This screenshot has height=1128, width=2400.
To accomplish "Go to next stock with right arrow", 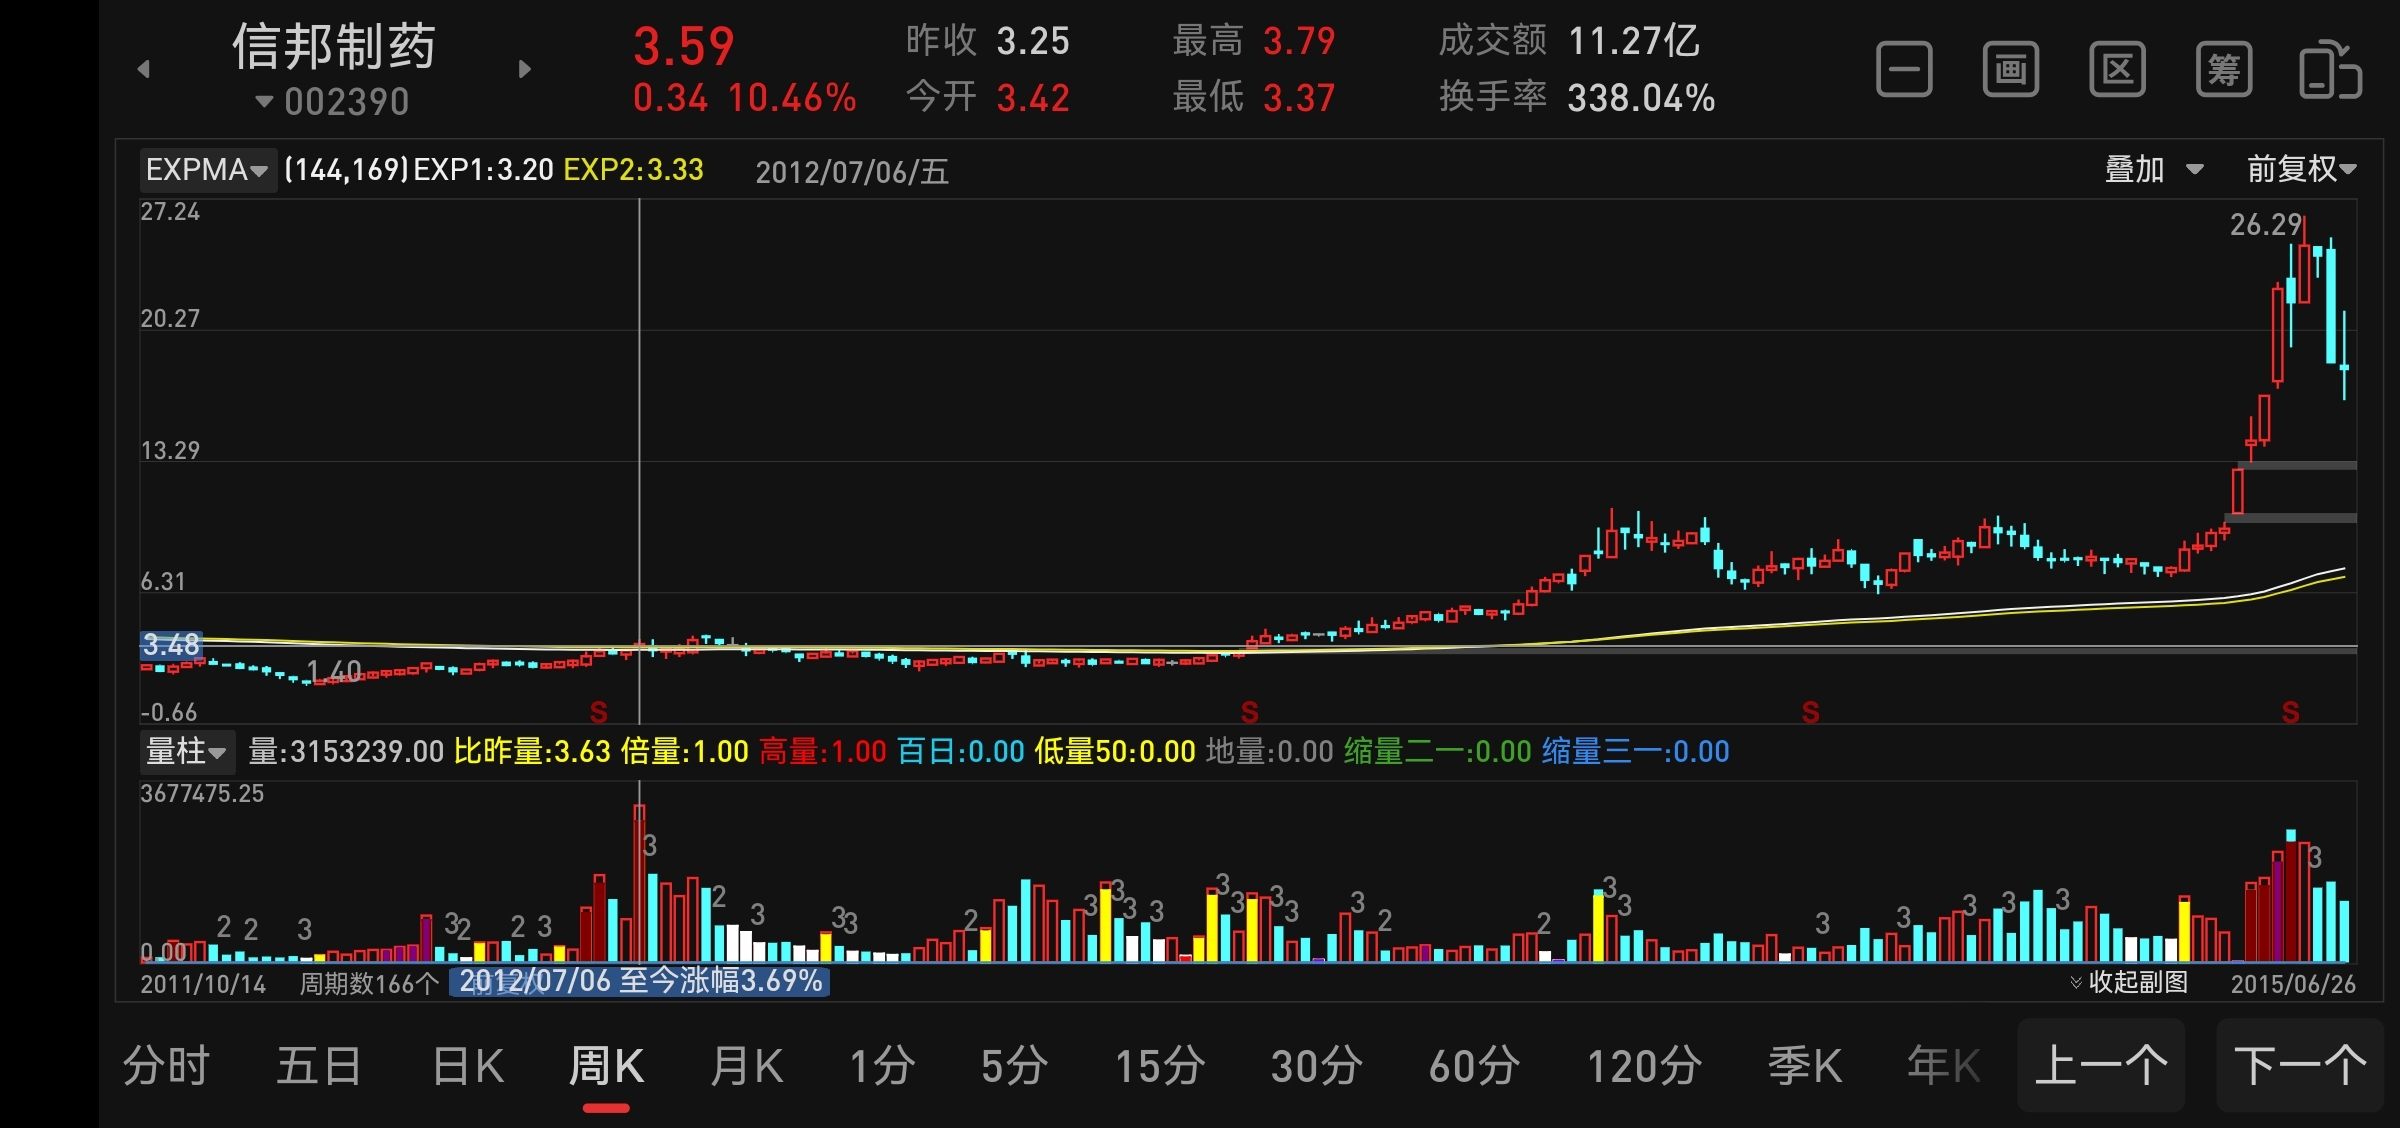I will [524, 69].
